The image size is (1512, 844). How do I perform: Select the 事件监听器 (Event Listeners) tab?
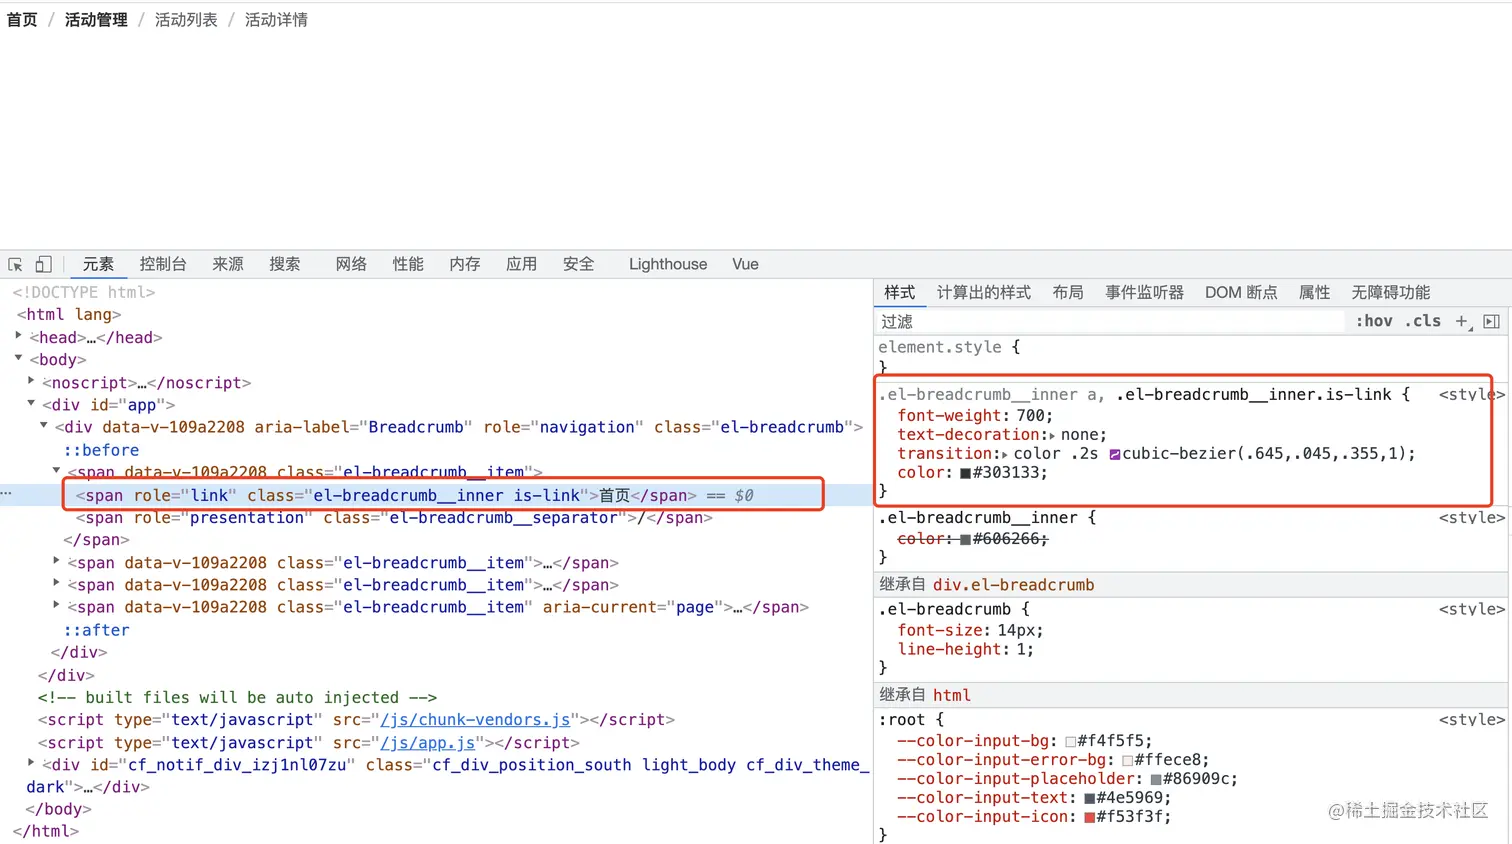pyautogui.click(x=1144, y=292)
